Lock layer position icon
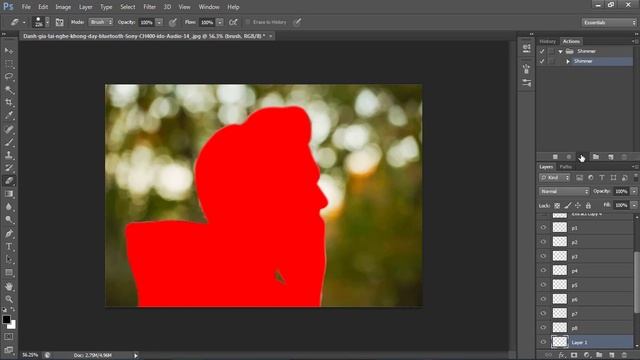The width and height of the screenshot is (640, 360). [578, 205]
